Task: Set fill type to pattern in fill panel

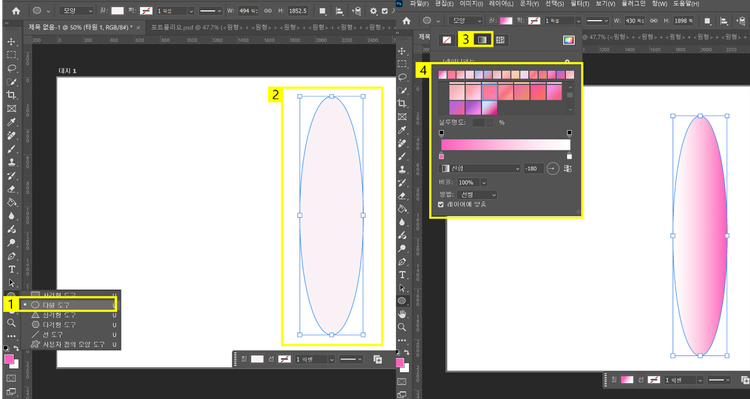Action: 500,40
